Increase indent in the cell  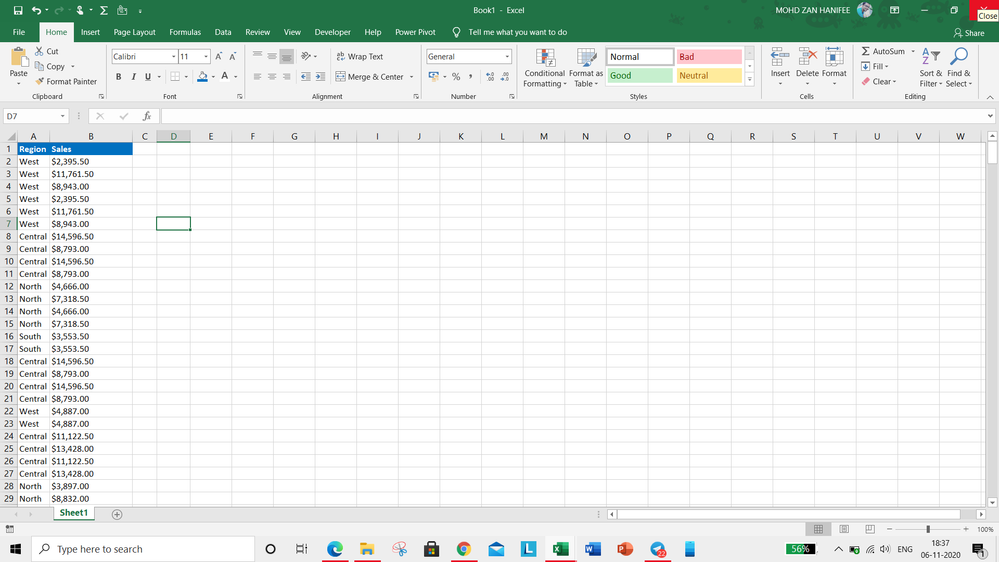click(320, 76)
